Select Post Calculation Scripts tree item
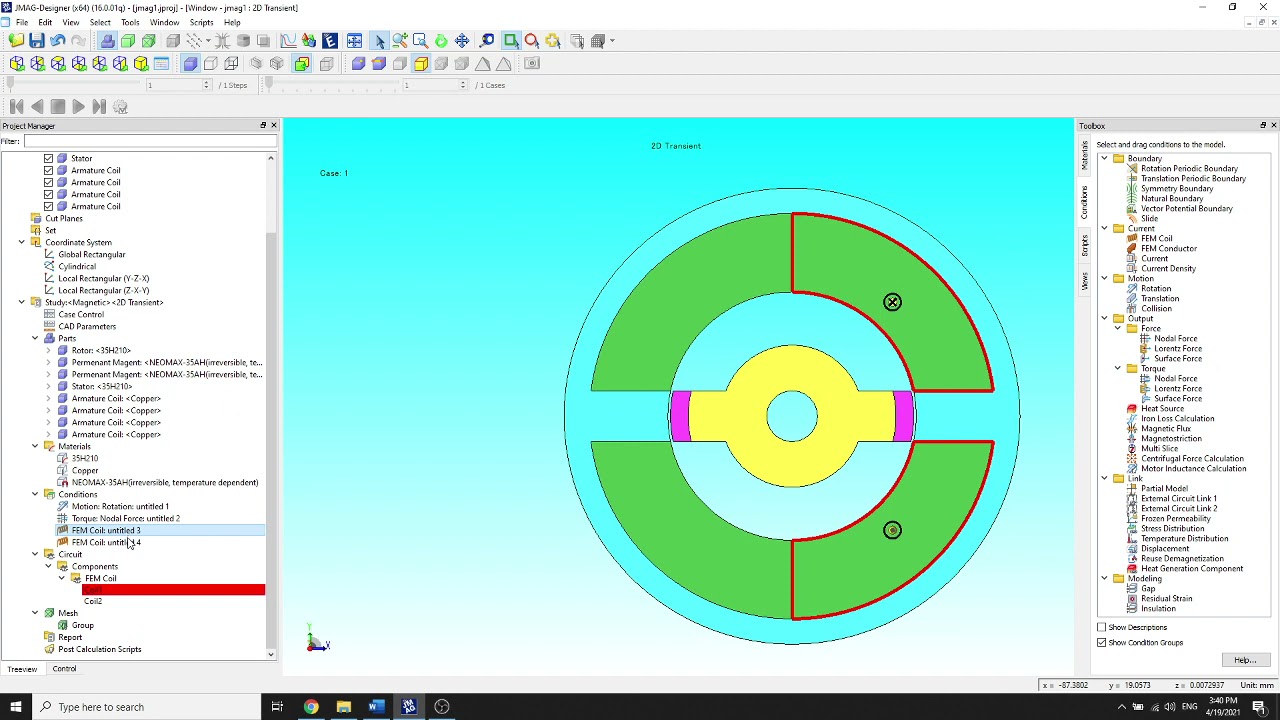Image resolution: width=1280 pixels, height=720 pixels. pyautogui.click(x=99, y=649)
